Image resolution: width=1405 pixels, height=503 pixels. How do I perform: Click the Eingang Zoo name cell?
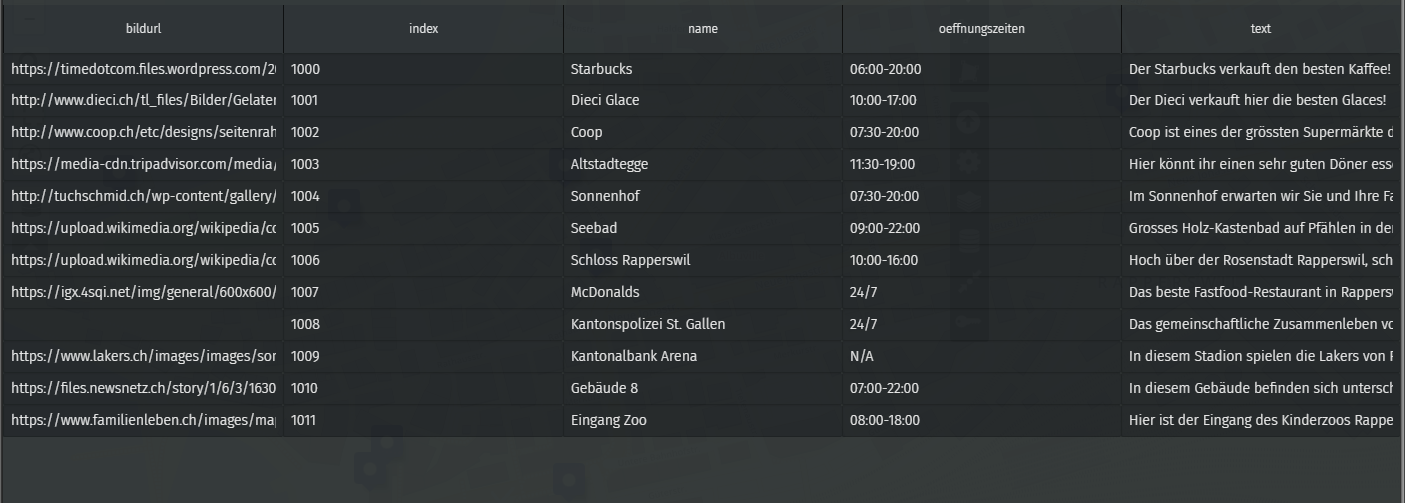point(608,421)
